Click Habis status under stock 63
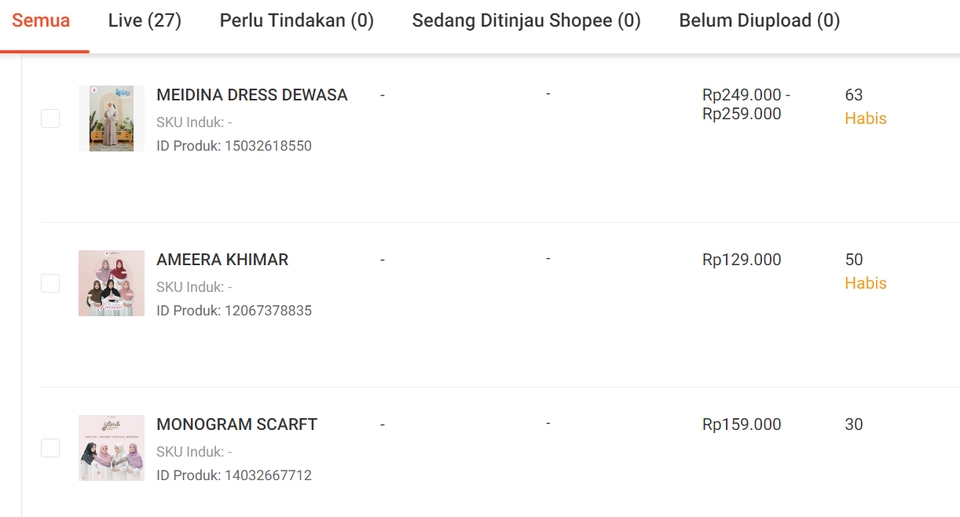Image resolution: width=960 pixels, height=517 pixels. [x=865, y=119]
